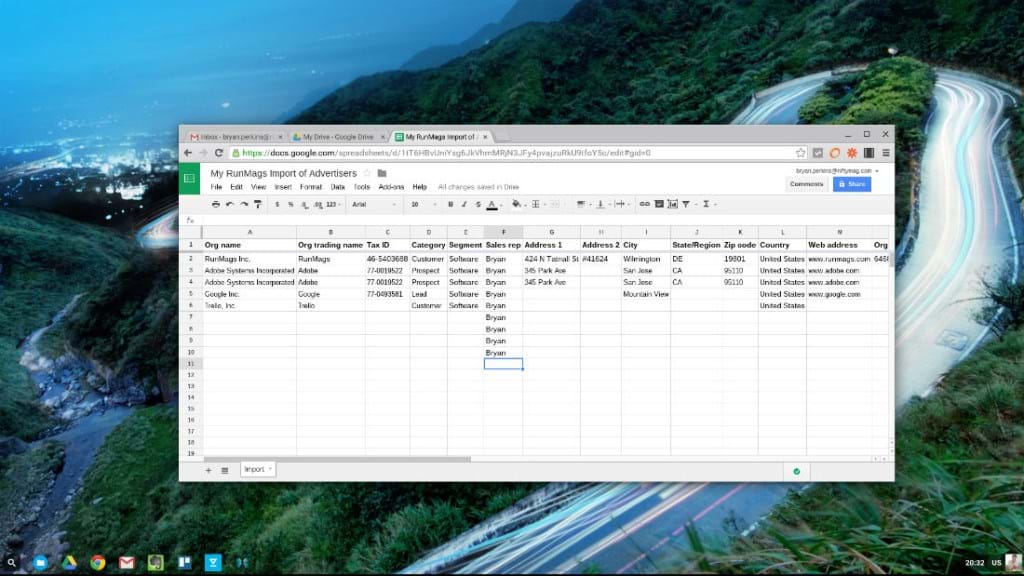
Task: Undo the last action in Sheets
Action: tap(230, 204)
